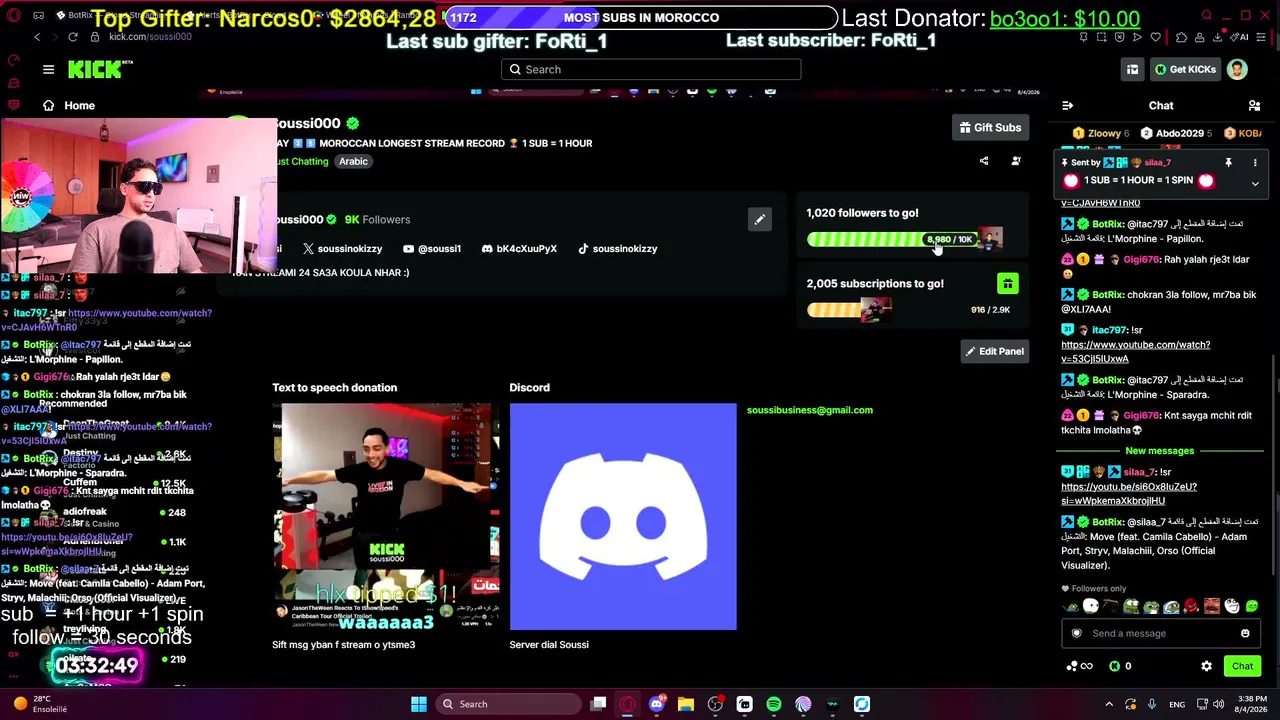The image size is (1280, 720).
Task: Open chat identity shield icon
Action: click(1076, 633)
